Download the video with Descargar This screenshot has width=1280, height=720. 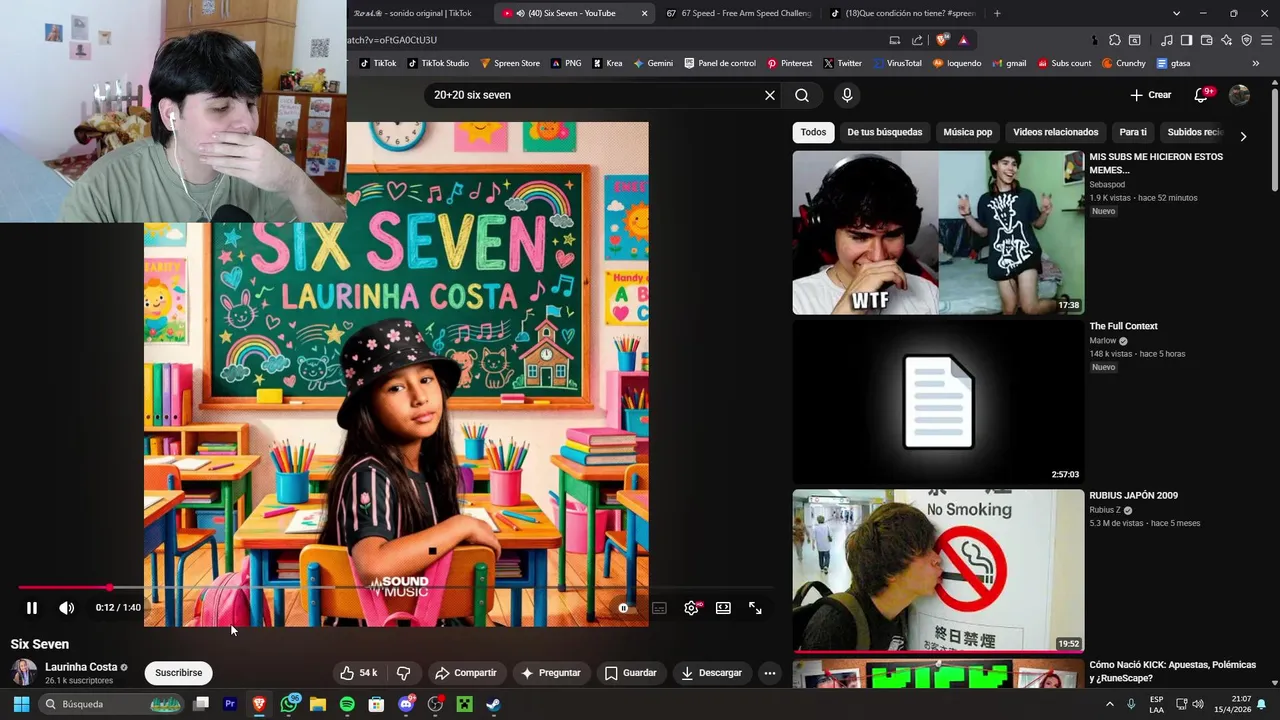712,673
